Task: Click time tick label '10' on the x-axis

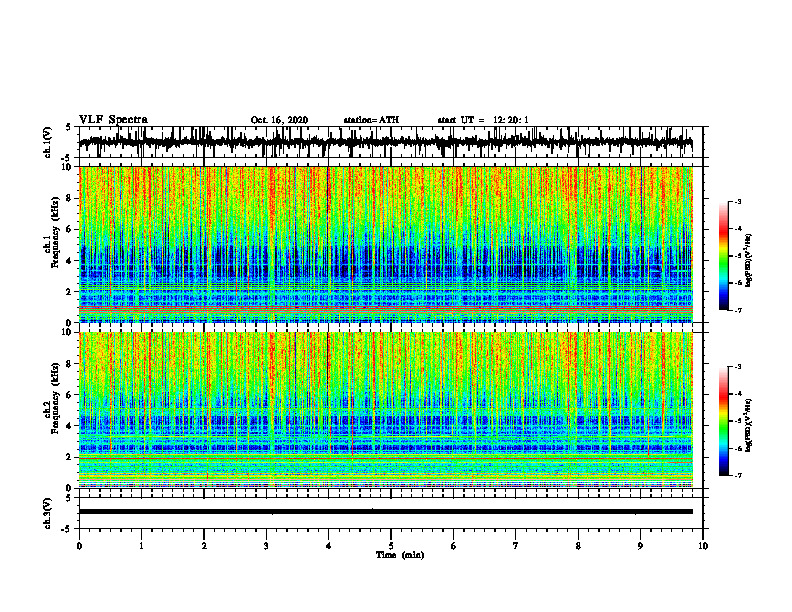Action: 703,546
